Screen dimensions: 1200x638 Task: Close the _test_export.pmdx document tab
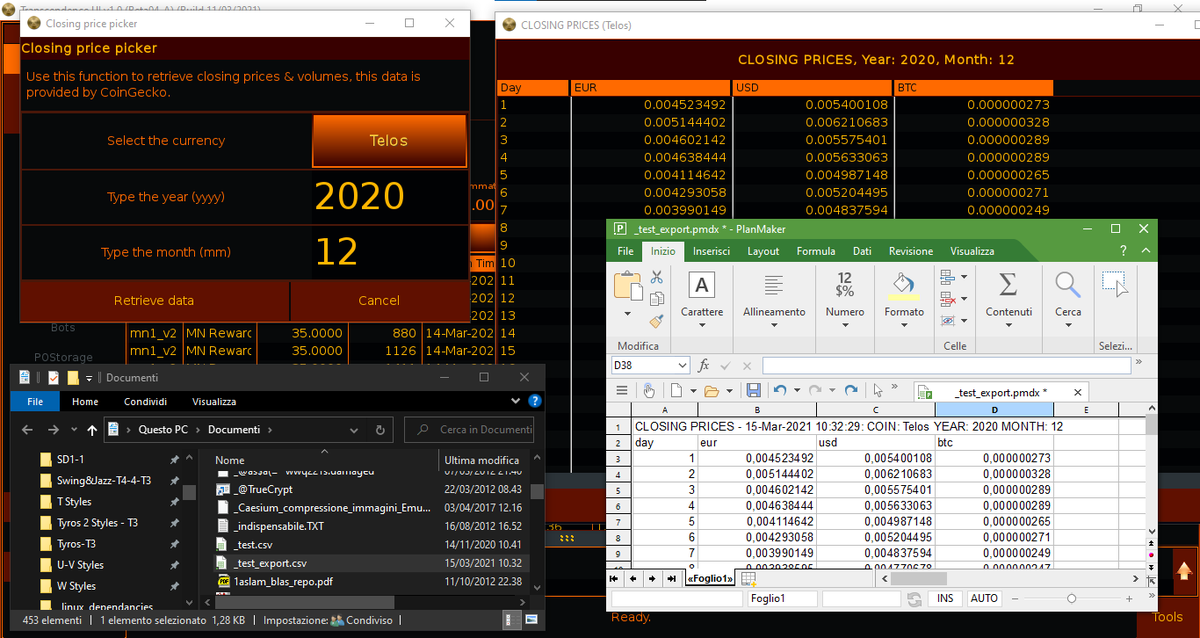[x=1077, y=392]
